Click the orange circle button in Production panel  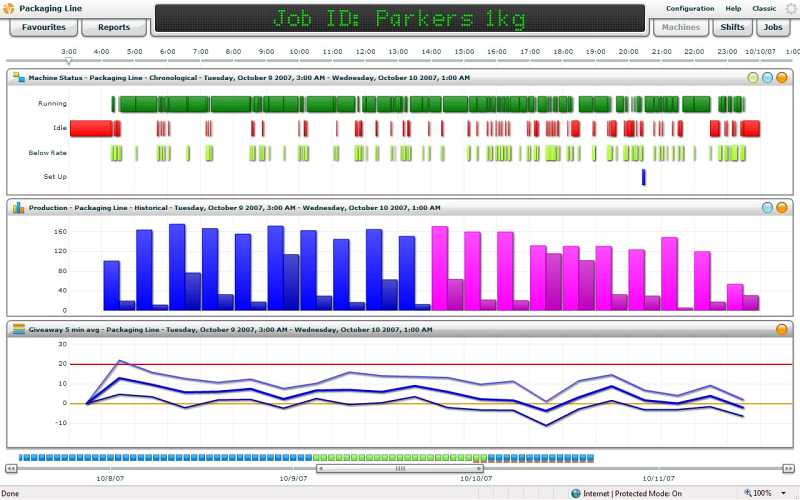coord(782,208)
